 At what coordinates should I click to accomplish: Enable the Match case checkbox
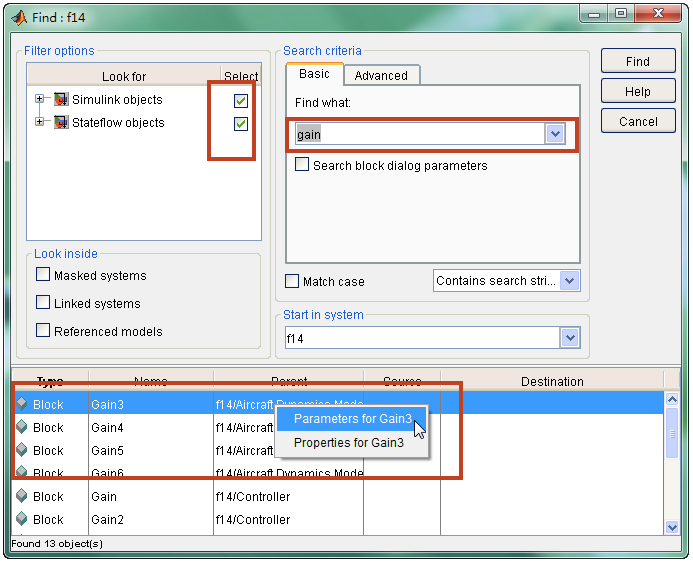tap(292, 281)
